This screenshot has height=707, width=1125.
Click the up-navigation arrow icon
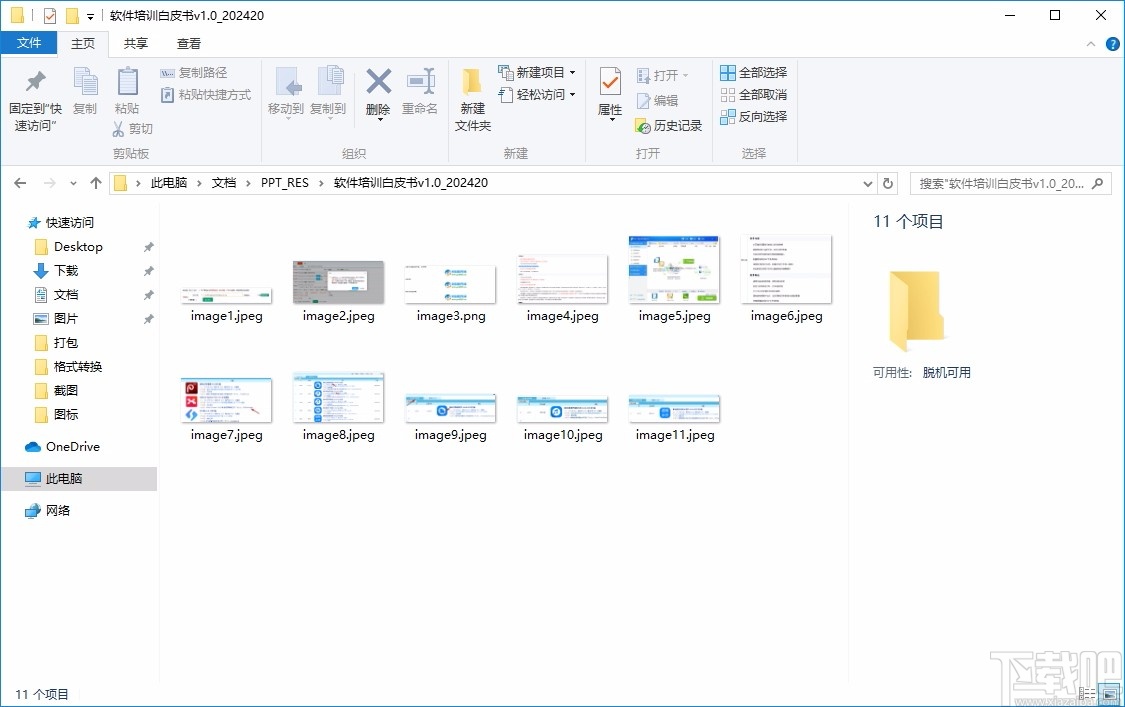pos(95,183)
